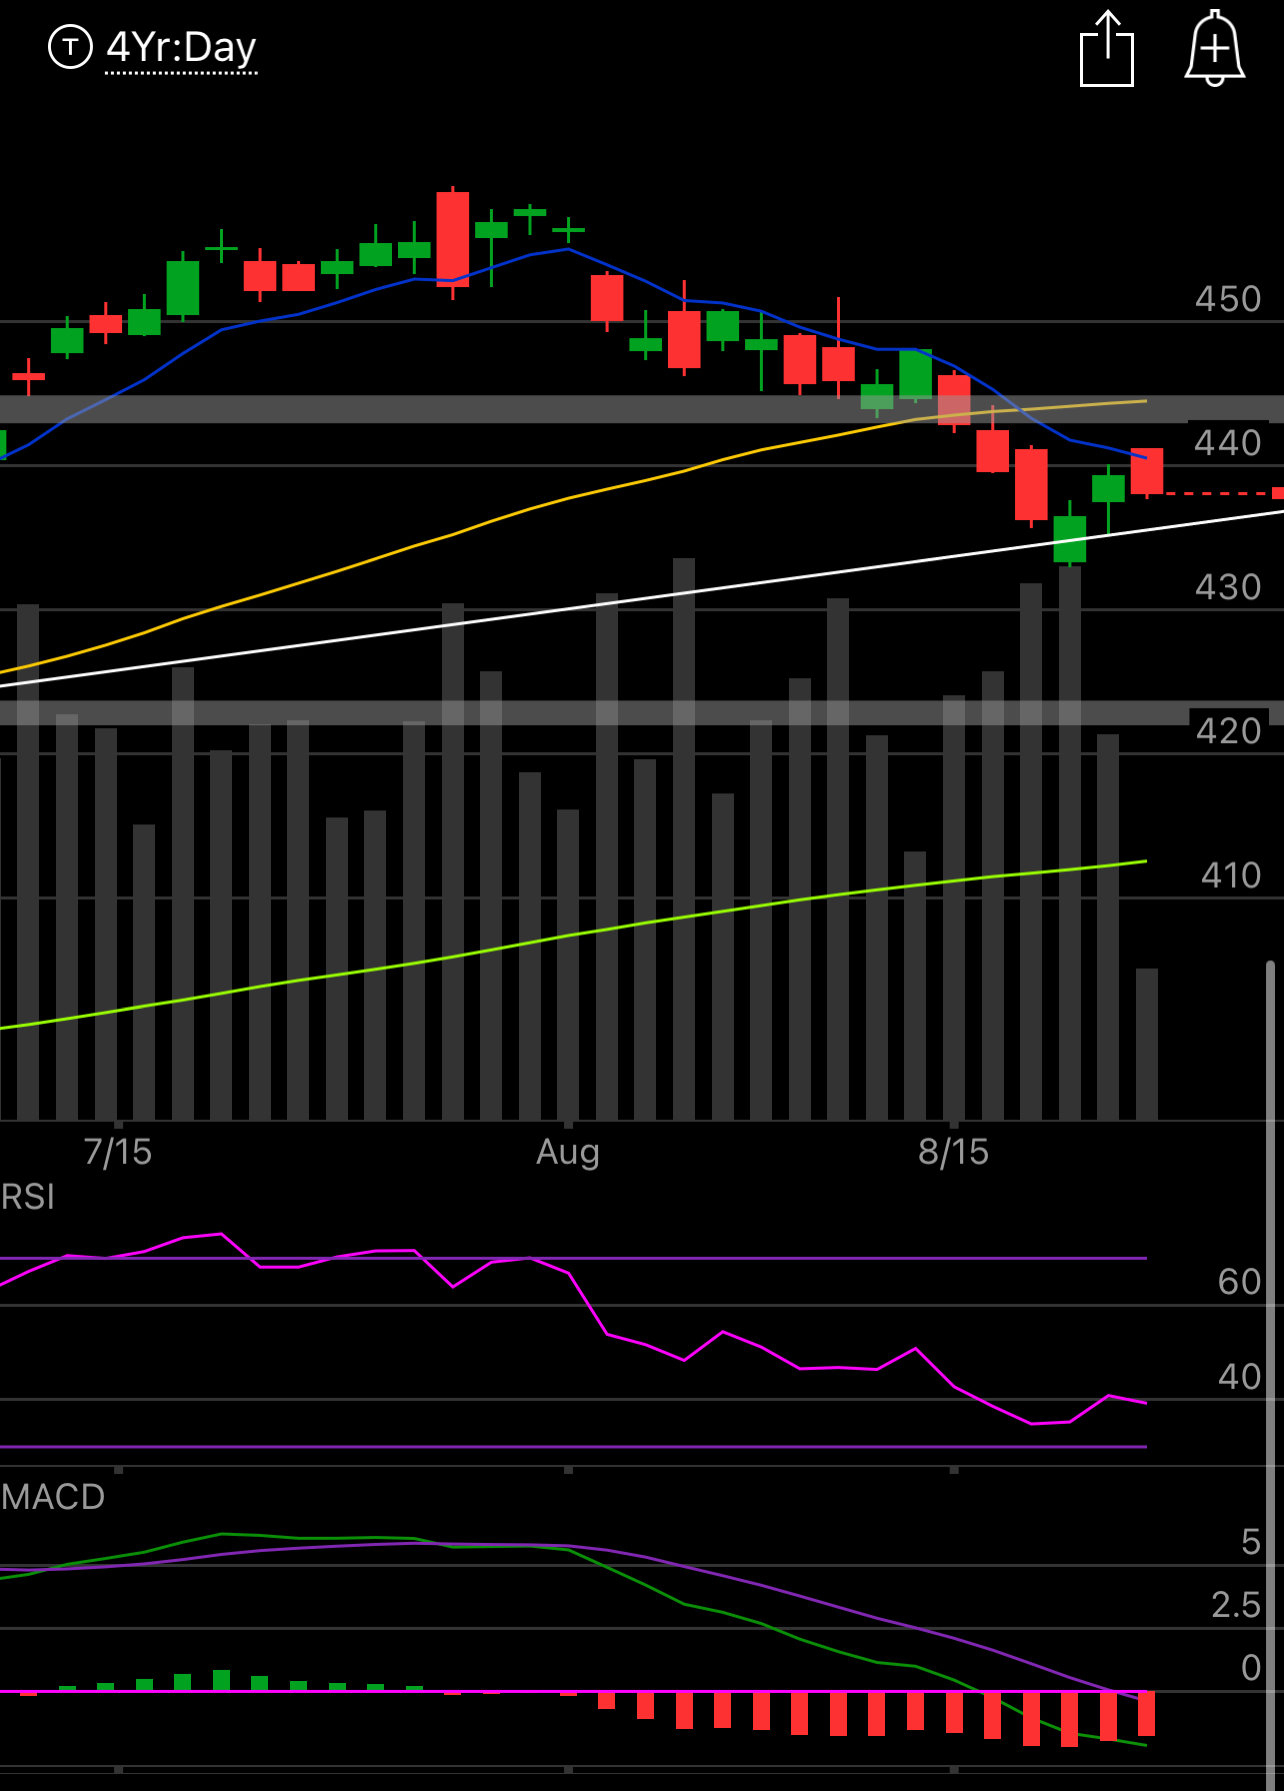Tap the last, shortest volume bar
The image size is (1284, 1791).
1147,1044
